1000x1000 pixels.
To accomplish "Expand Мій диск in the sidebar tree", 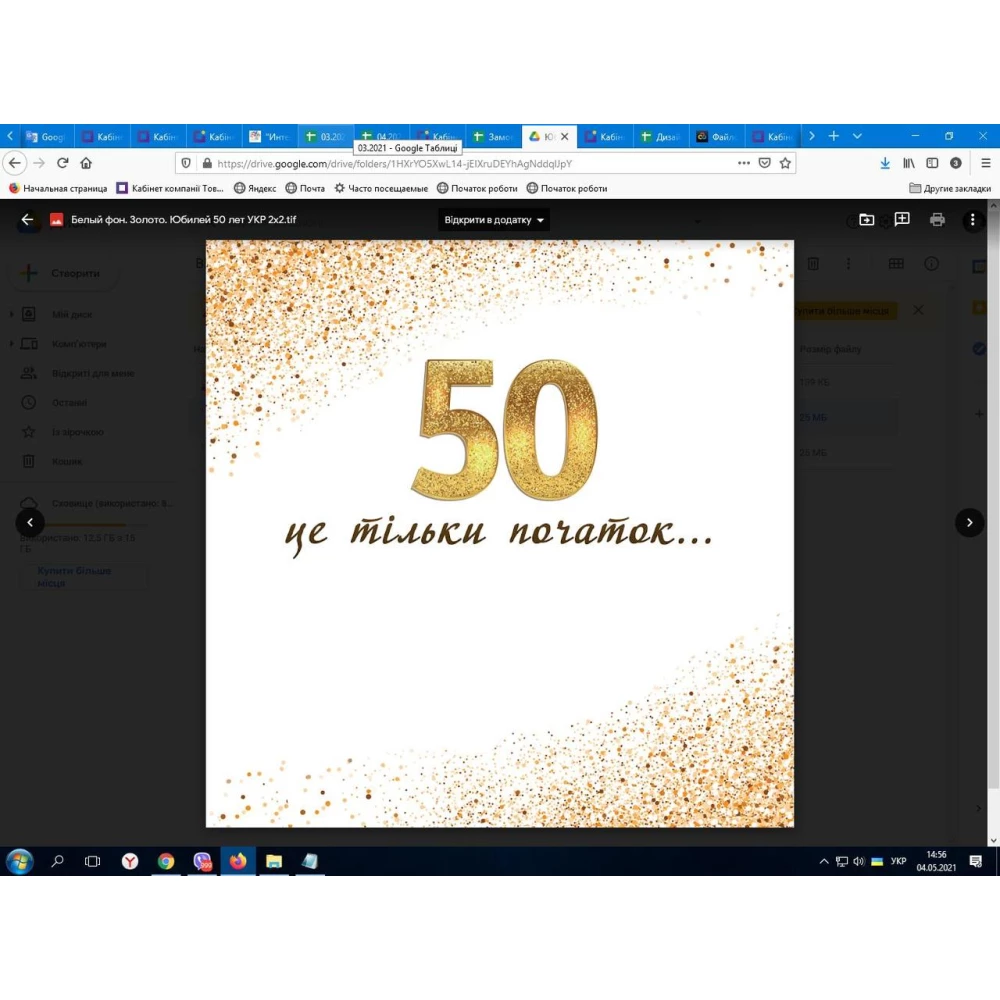I will pos(11,314).
